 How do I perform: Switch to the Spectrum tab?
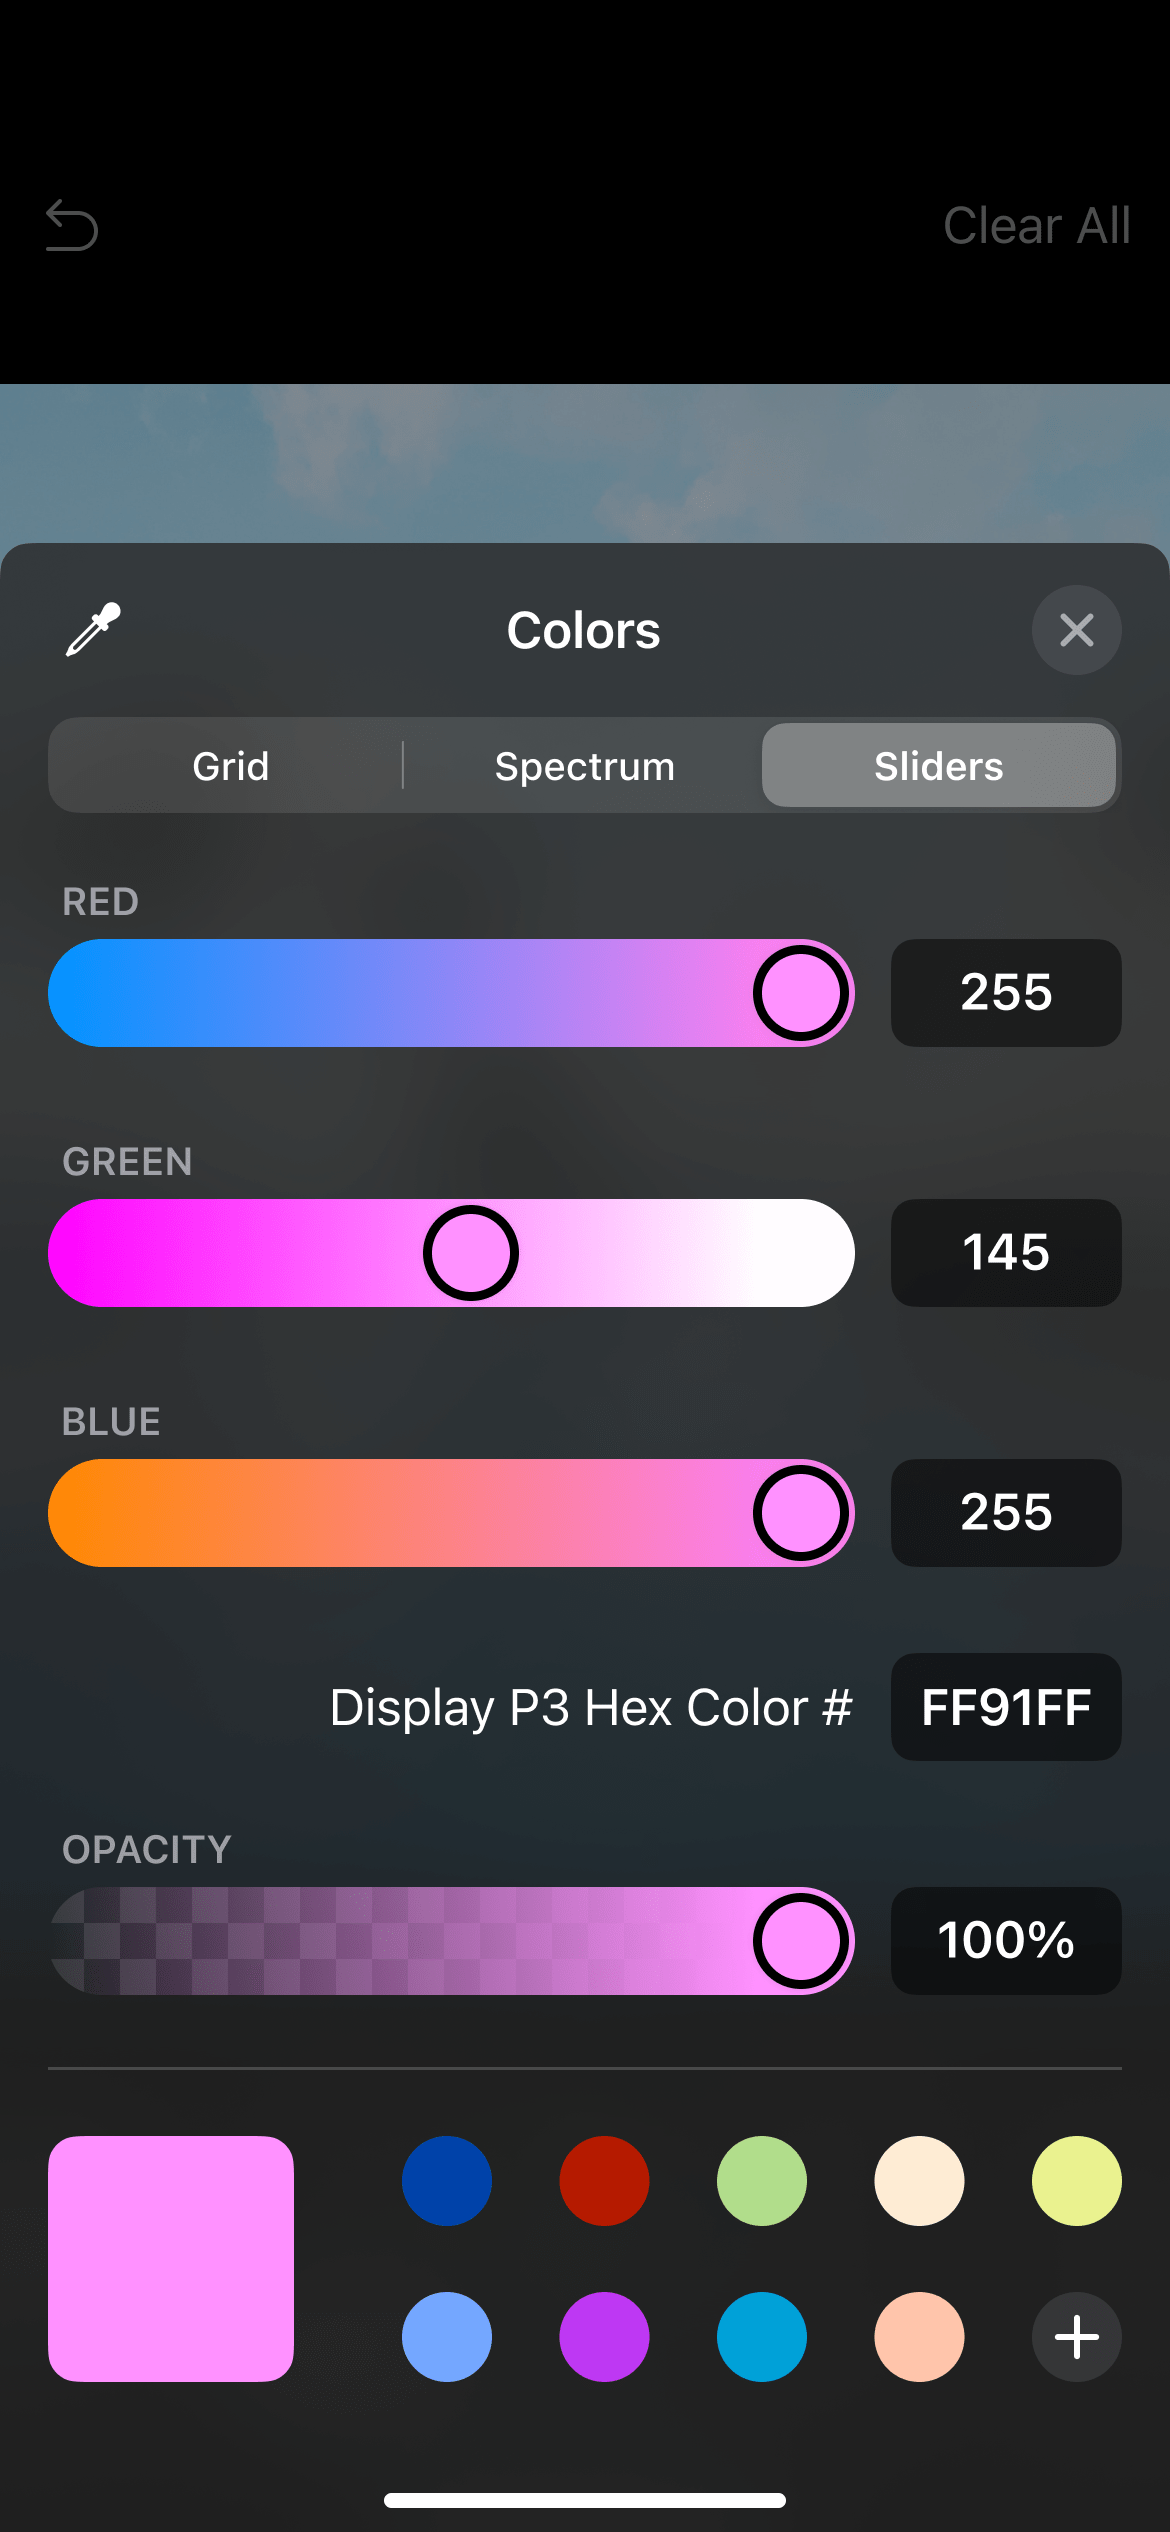pyautogui.click(x=585, y=766)
